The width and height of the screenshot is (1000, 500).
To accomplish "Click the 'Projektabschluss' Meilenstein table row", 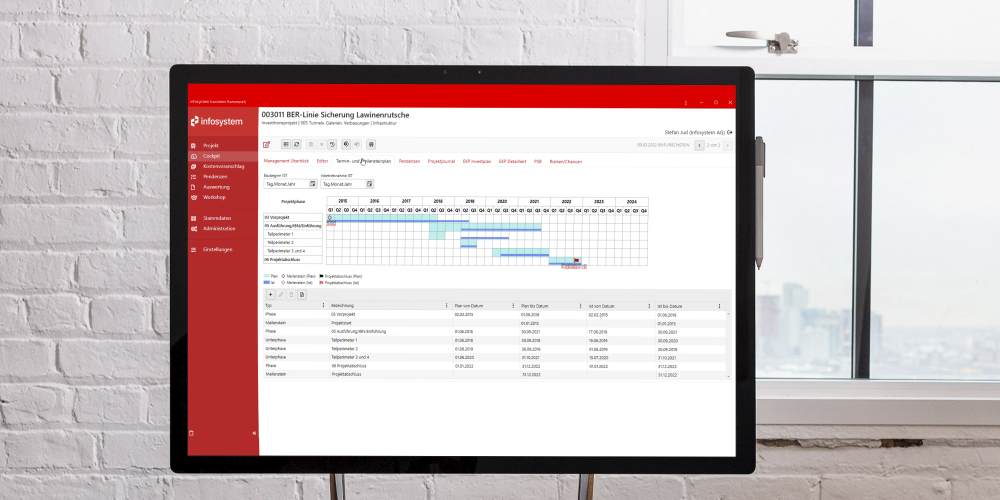I will [495, 374].
